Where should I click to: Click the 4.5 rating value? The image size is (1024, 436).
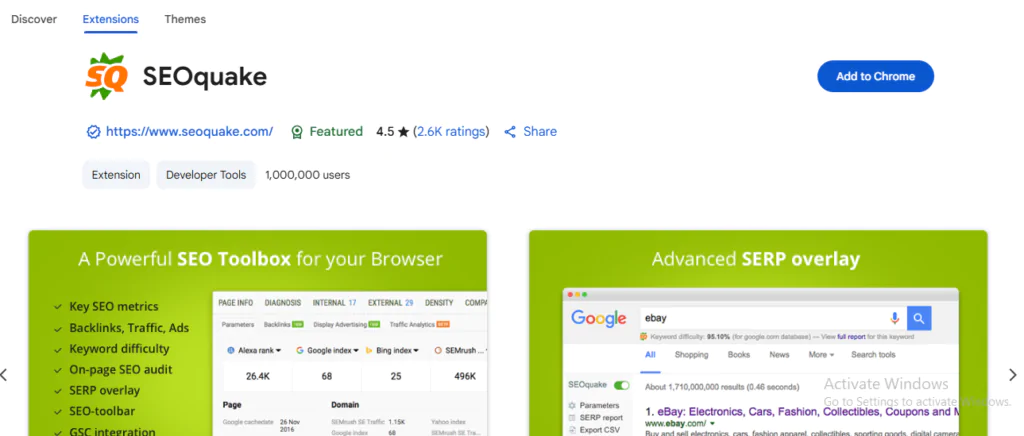pos(385,131)
